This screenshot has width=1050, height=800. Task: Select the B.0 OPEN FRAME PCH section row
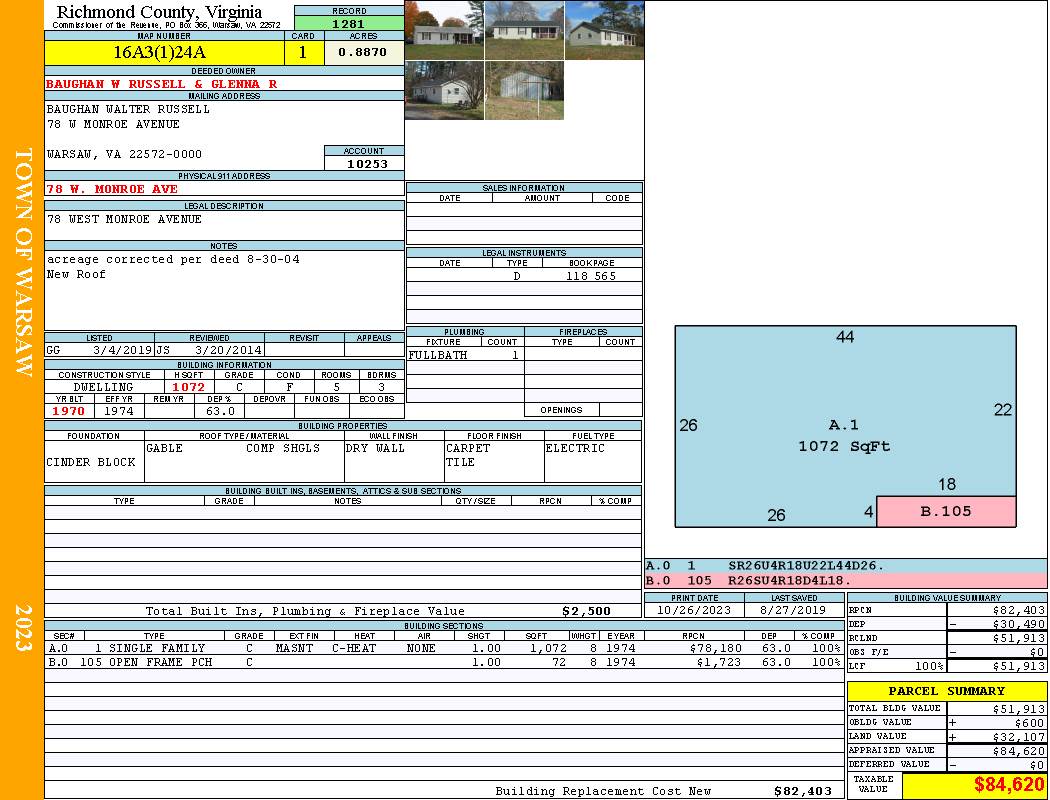point(445,662)
